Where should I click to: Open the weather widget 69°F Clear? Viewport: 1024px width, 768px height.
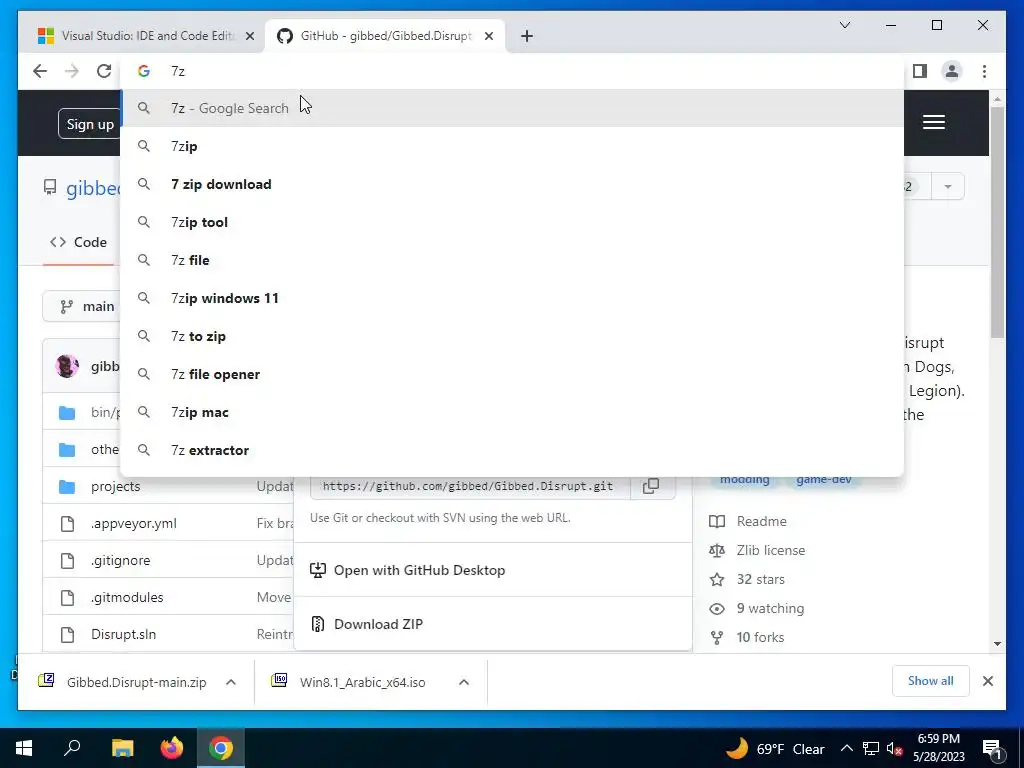[x=775, y=748]
